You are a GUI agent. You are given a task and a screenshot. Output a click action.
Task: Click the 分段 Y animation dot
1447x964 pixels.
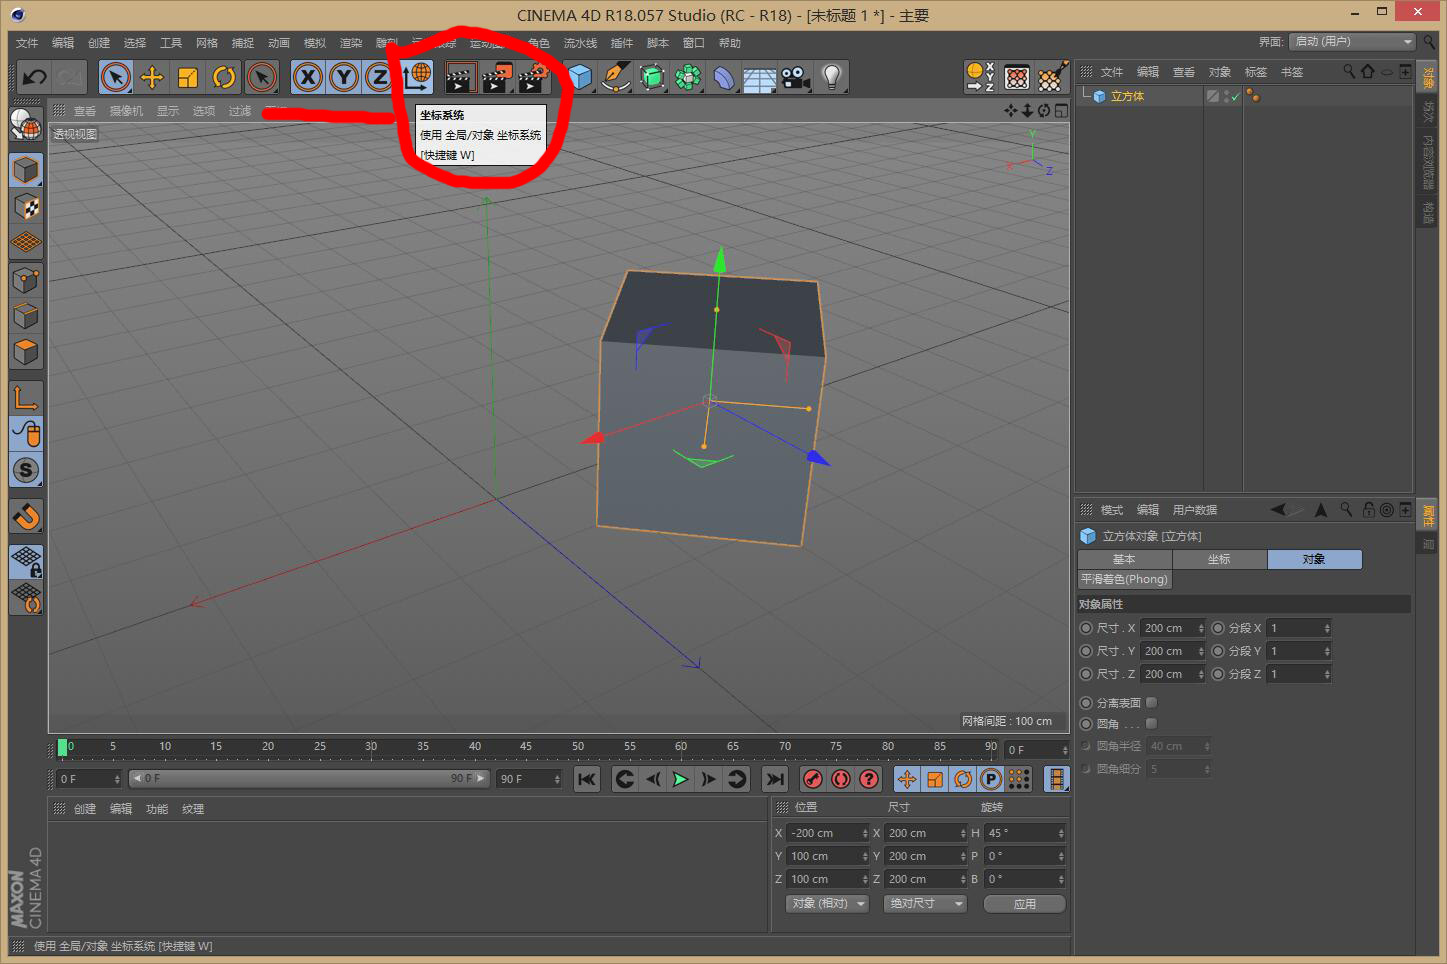tap(1218, 651)
